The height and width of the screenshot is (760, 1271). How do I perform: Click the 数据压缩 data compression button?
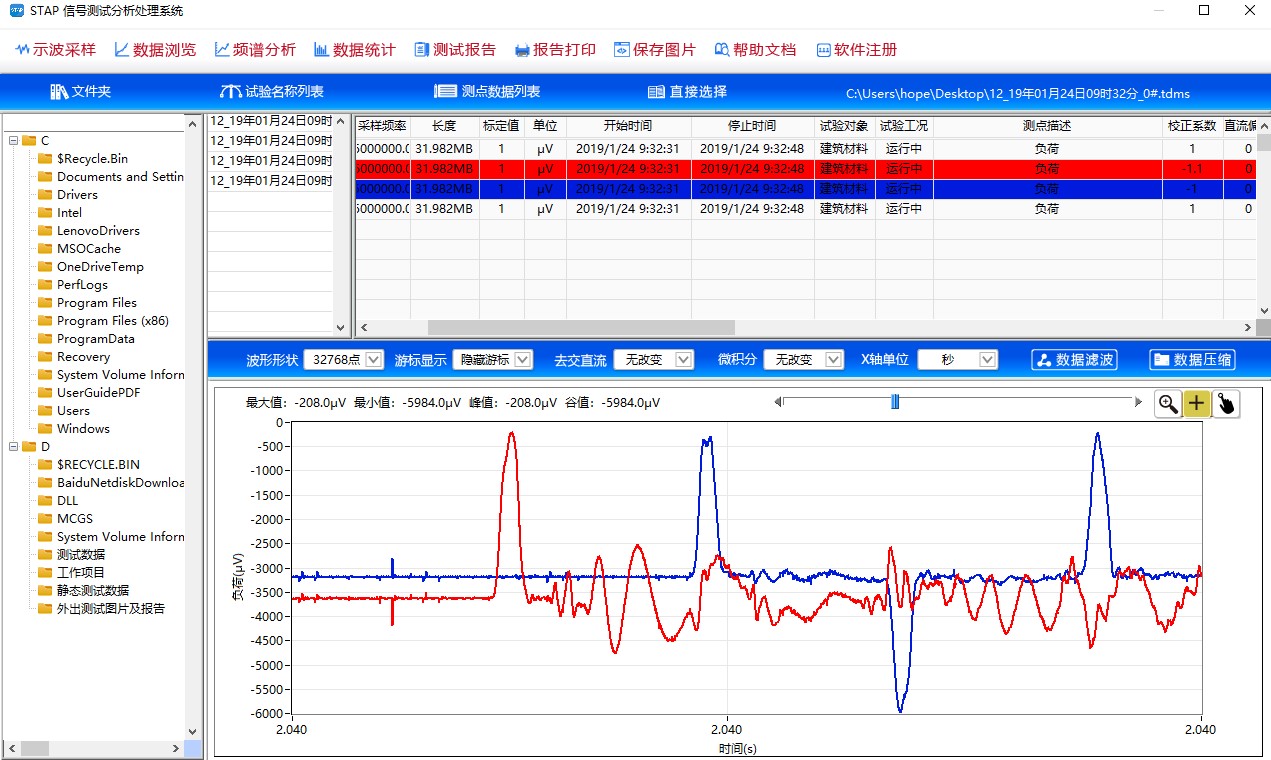(x=1192, y=360)
